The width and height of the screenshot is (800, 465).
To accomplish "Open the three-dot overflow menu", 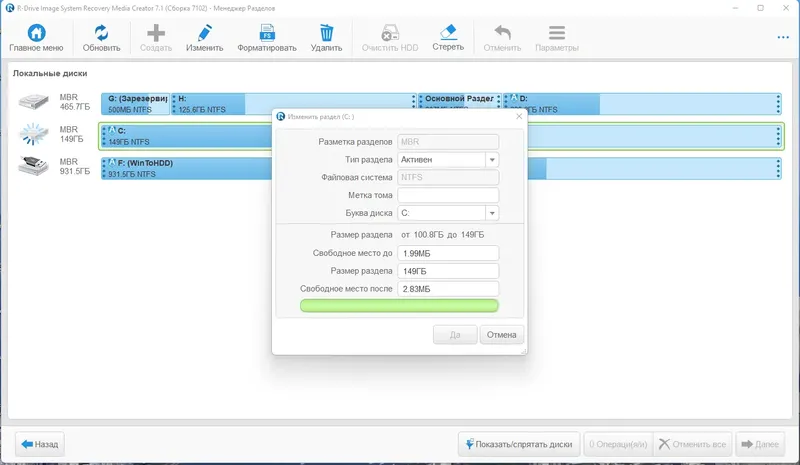I will [x=783, y=37].
